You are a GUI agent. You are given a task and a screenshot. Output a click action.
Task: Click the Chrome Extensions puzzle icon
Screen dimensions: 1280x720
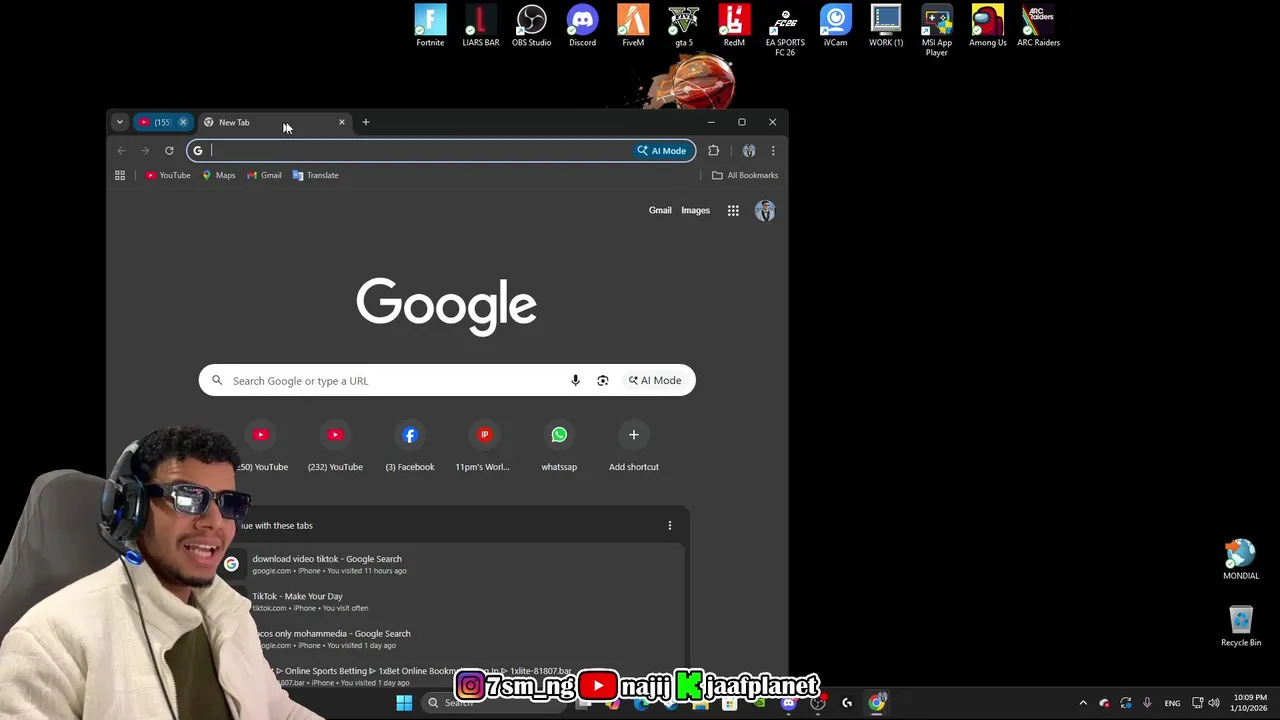coord(713,151)
